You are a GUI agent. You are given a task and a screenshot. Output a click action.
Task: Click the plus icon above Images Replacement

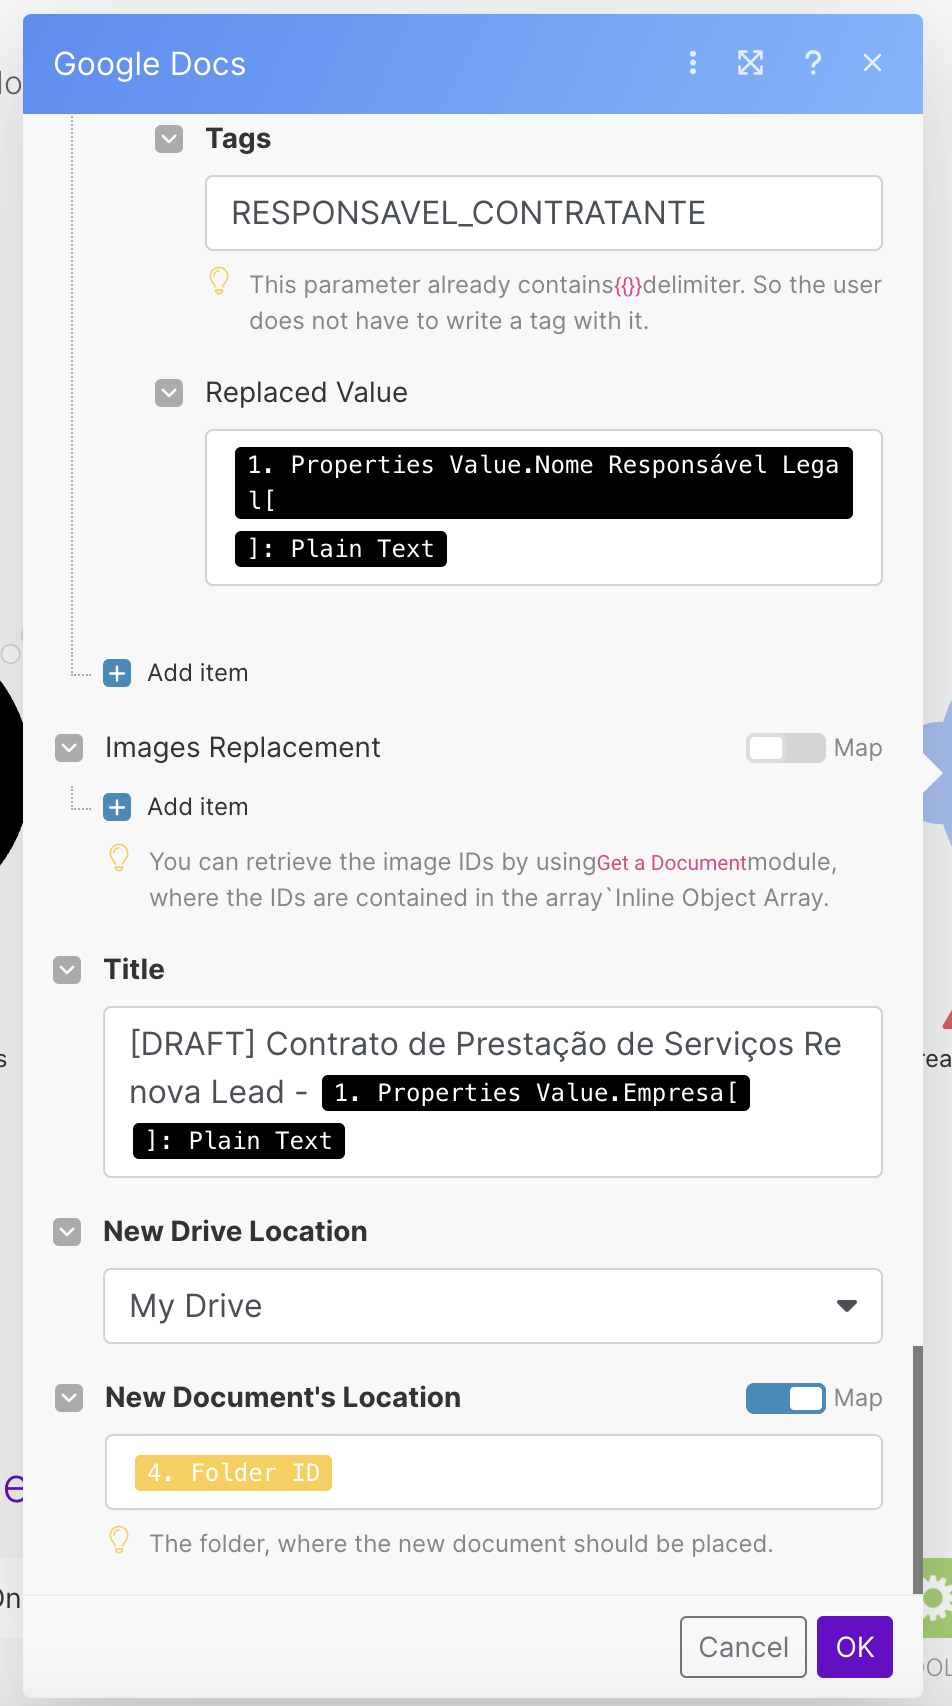pyautogui.click(x=117, y=673)
